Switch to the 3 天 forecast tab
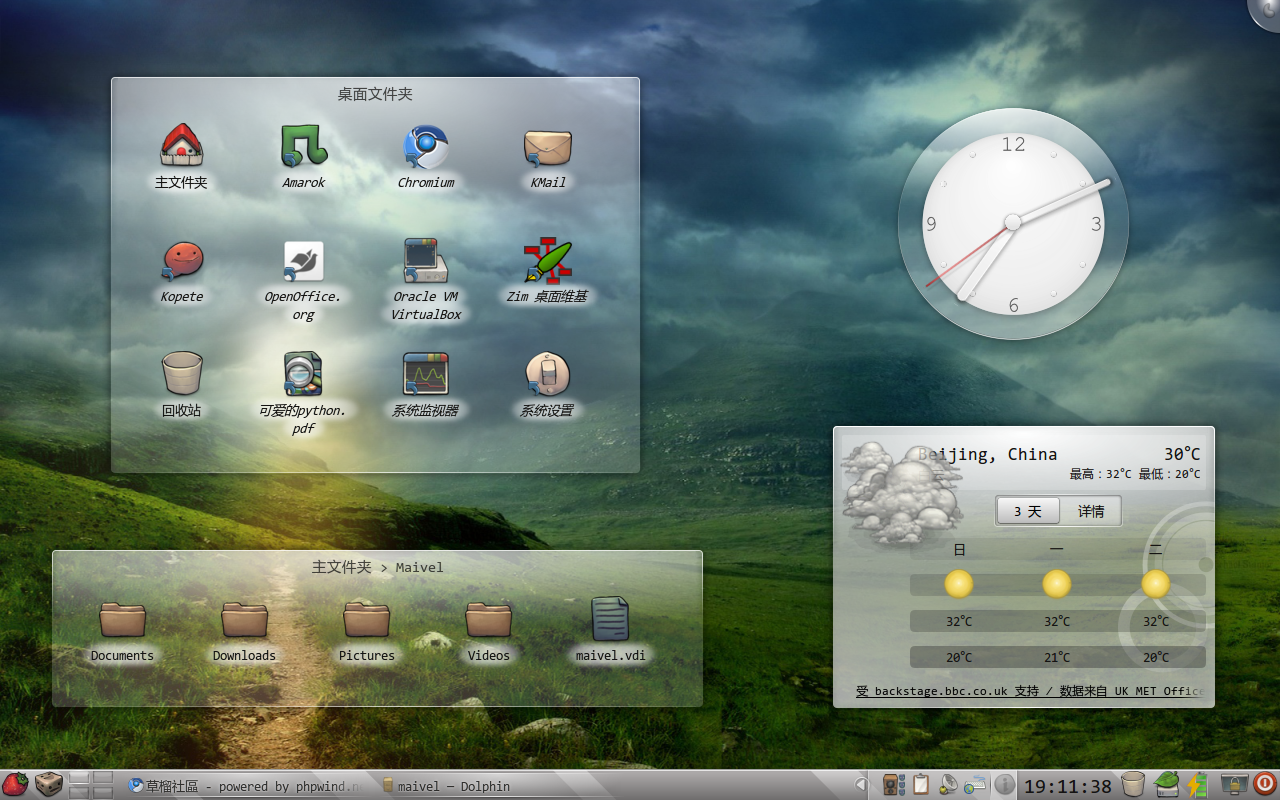This screenshot has width=1280, height=800. [x=1028, y=511]
